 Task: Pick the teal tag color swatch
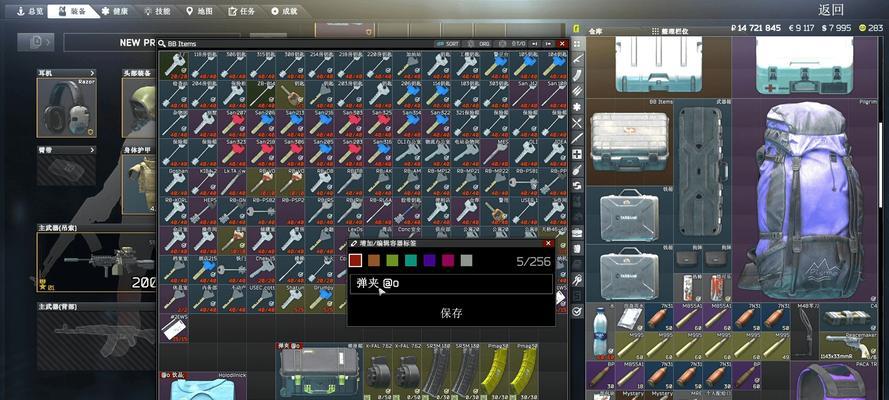410,260
